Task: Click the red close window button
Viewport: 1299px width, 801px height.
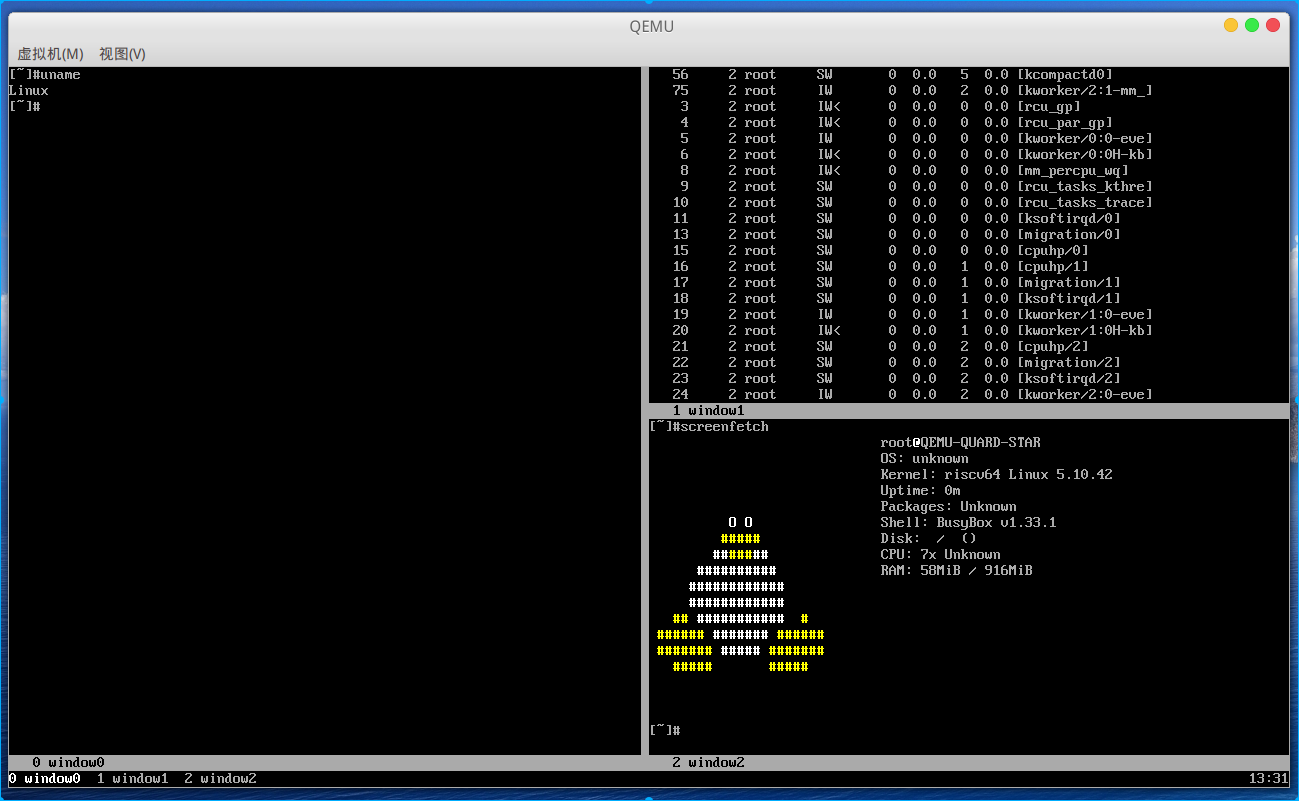Action: coord(1273,25)
